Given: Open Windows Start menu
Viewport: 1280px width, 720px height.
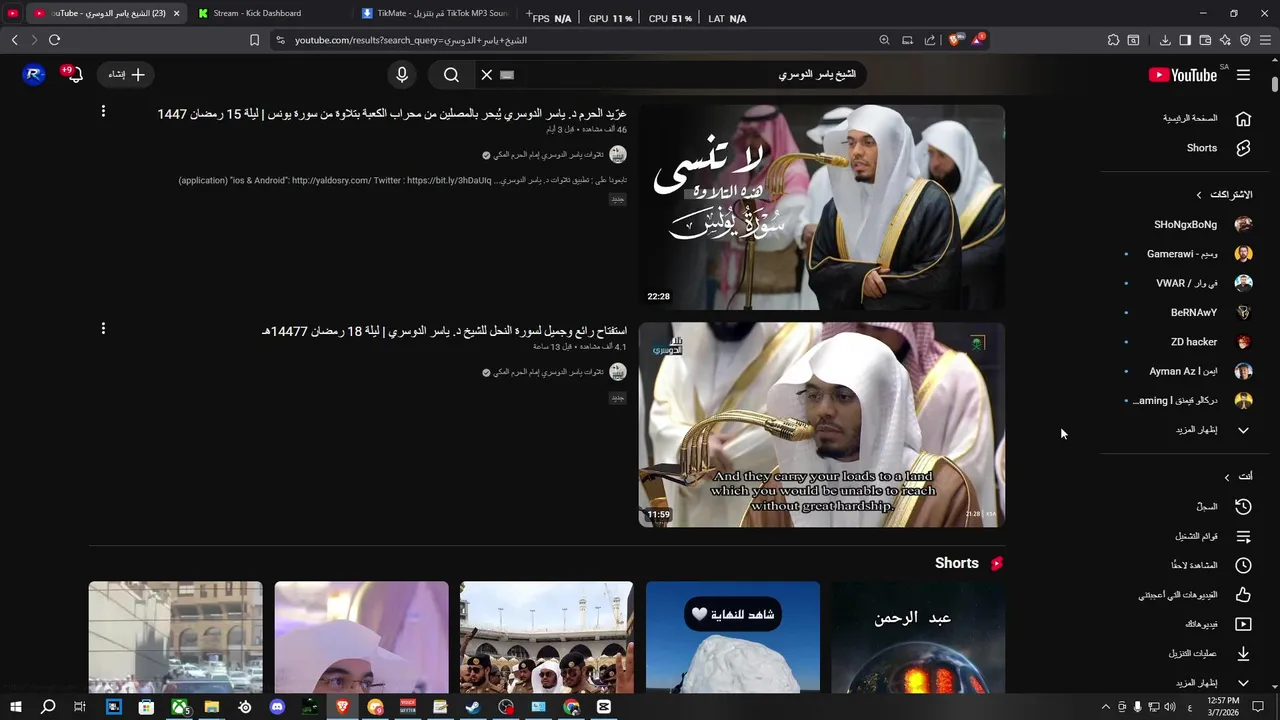Looking at the screenshot, I should (x=15, y=707).
